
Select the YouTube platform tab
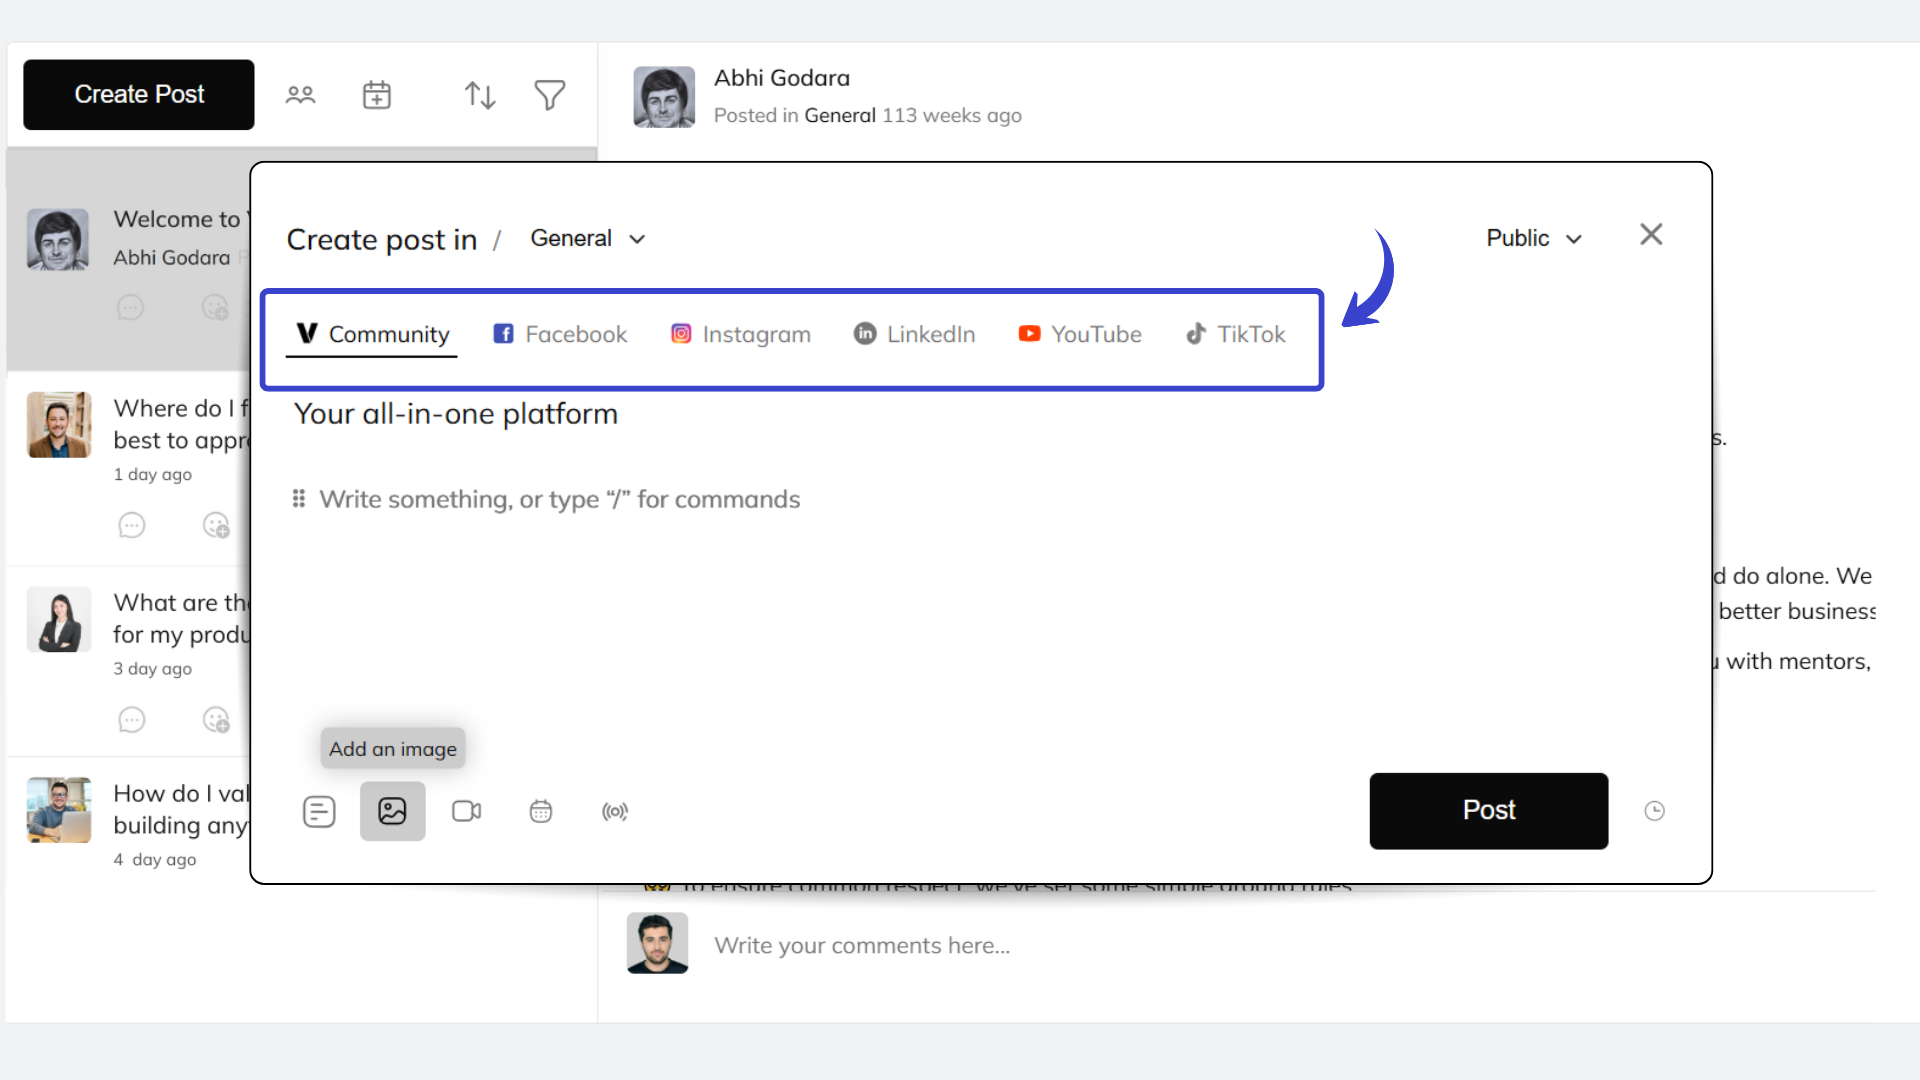pos(1079,334)
